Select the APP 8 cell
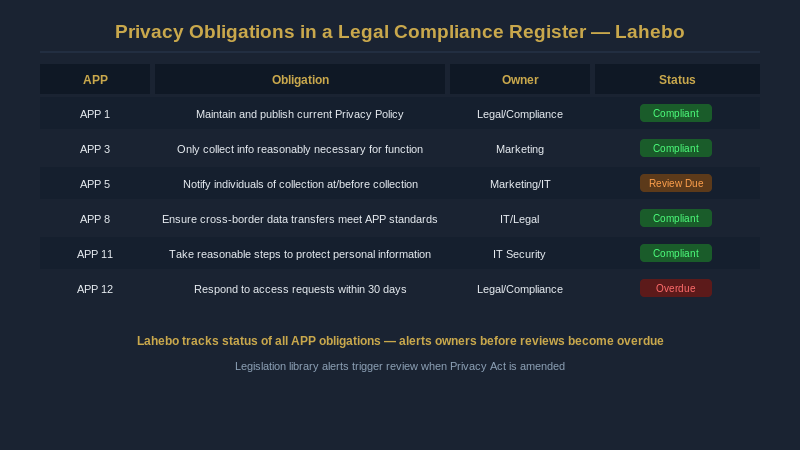Viewport: 800px width, 450px height. click(x=95, y=219)
